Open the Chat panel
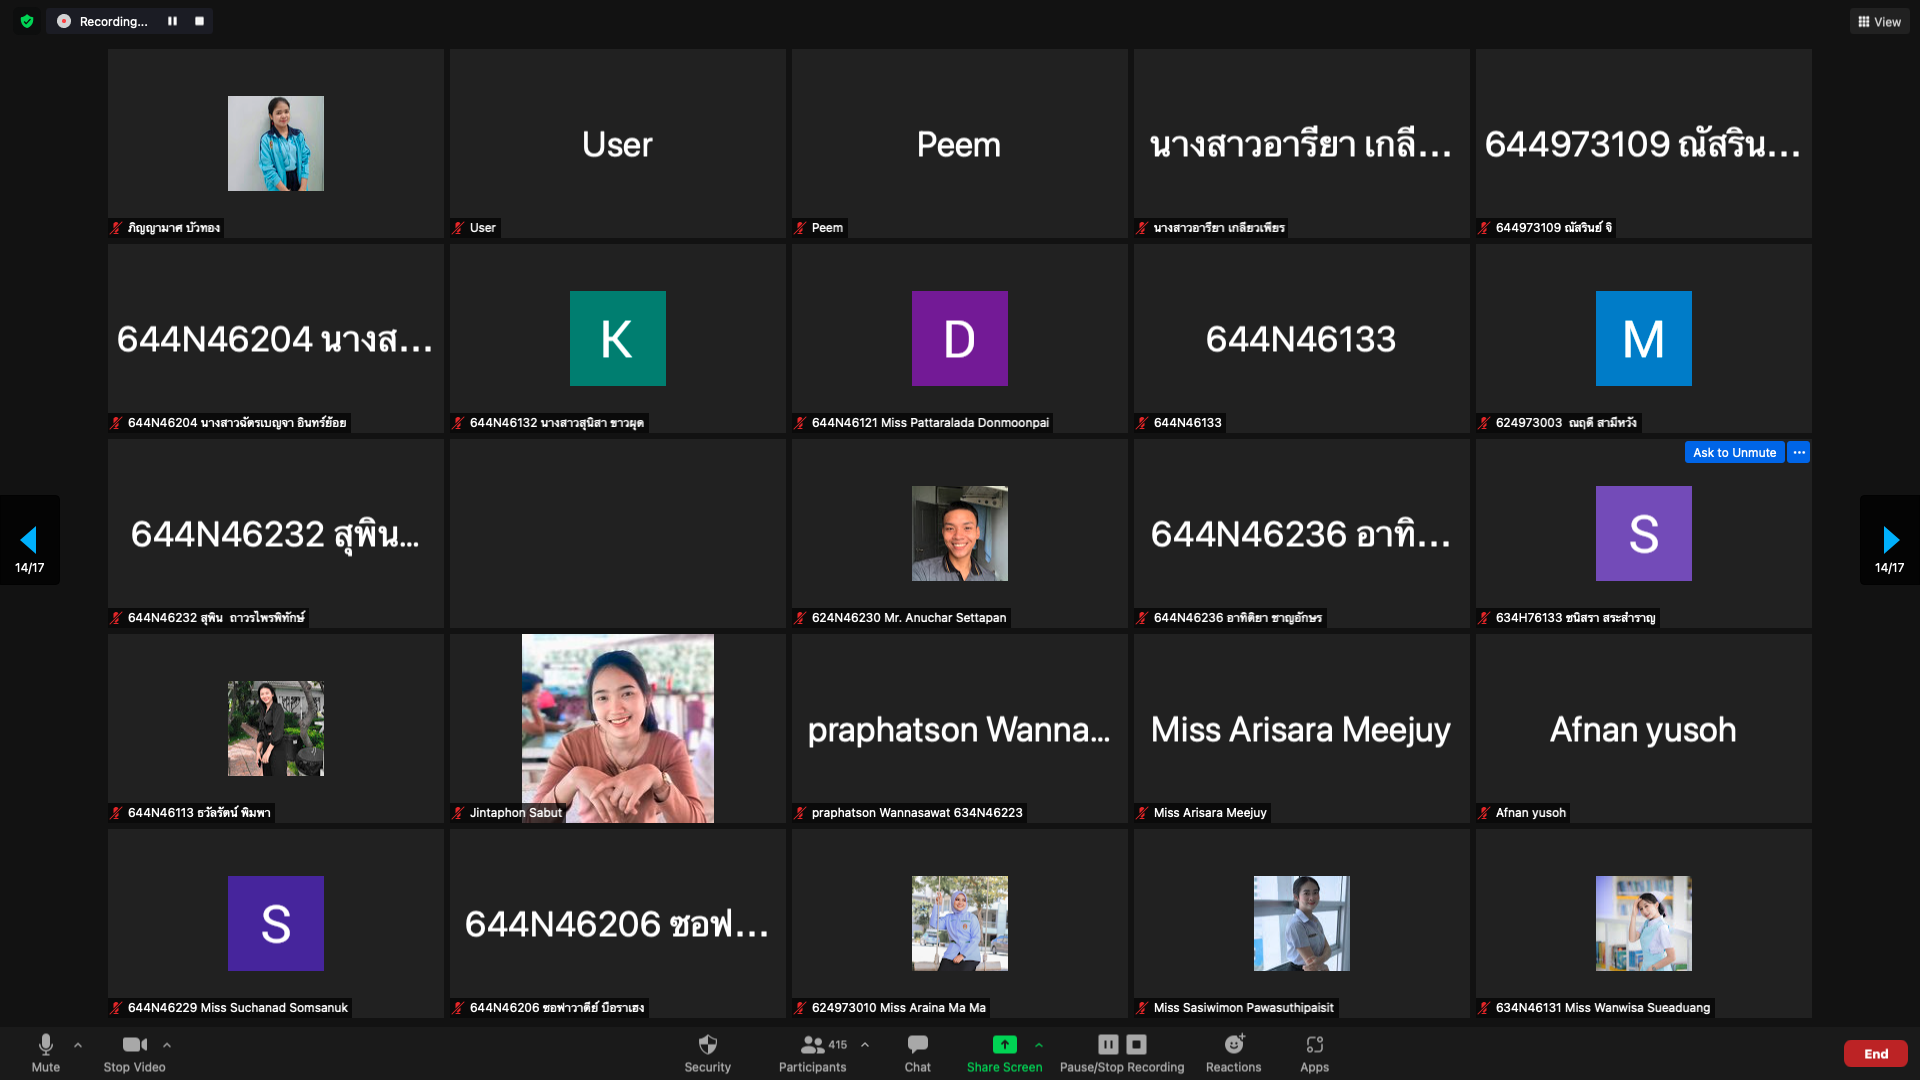This screenshot has width=1920, height=1080. [x=917, y=1045]
